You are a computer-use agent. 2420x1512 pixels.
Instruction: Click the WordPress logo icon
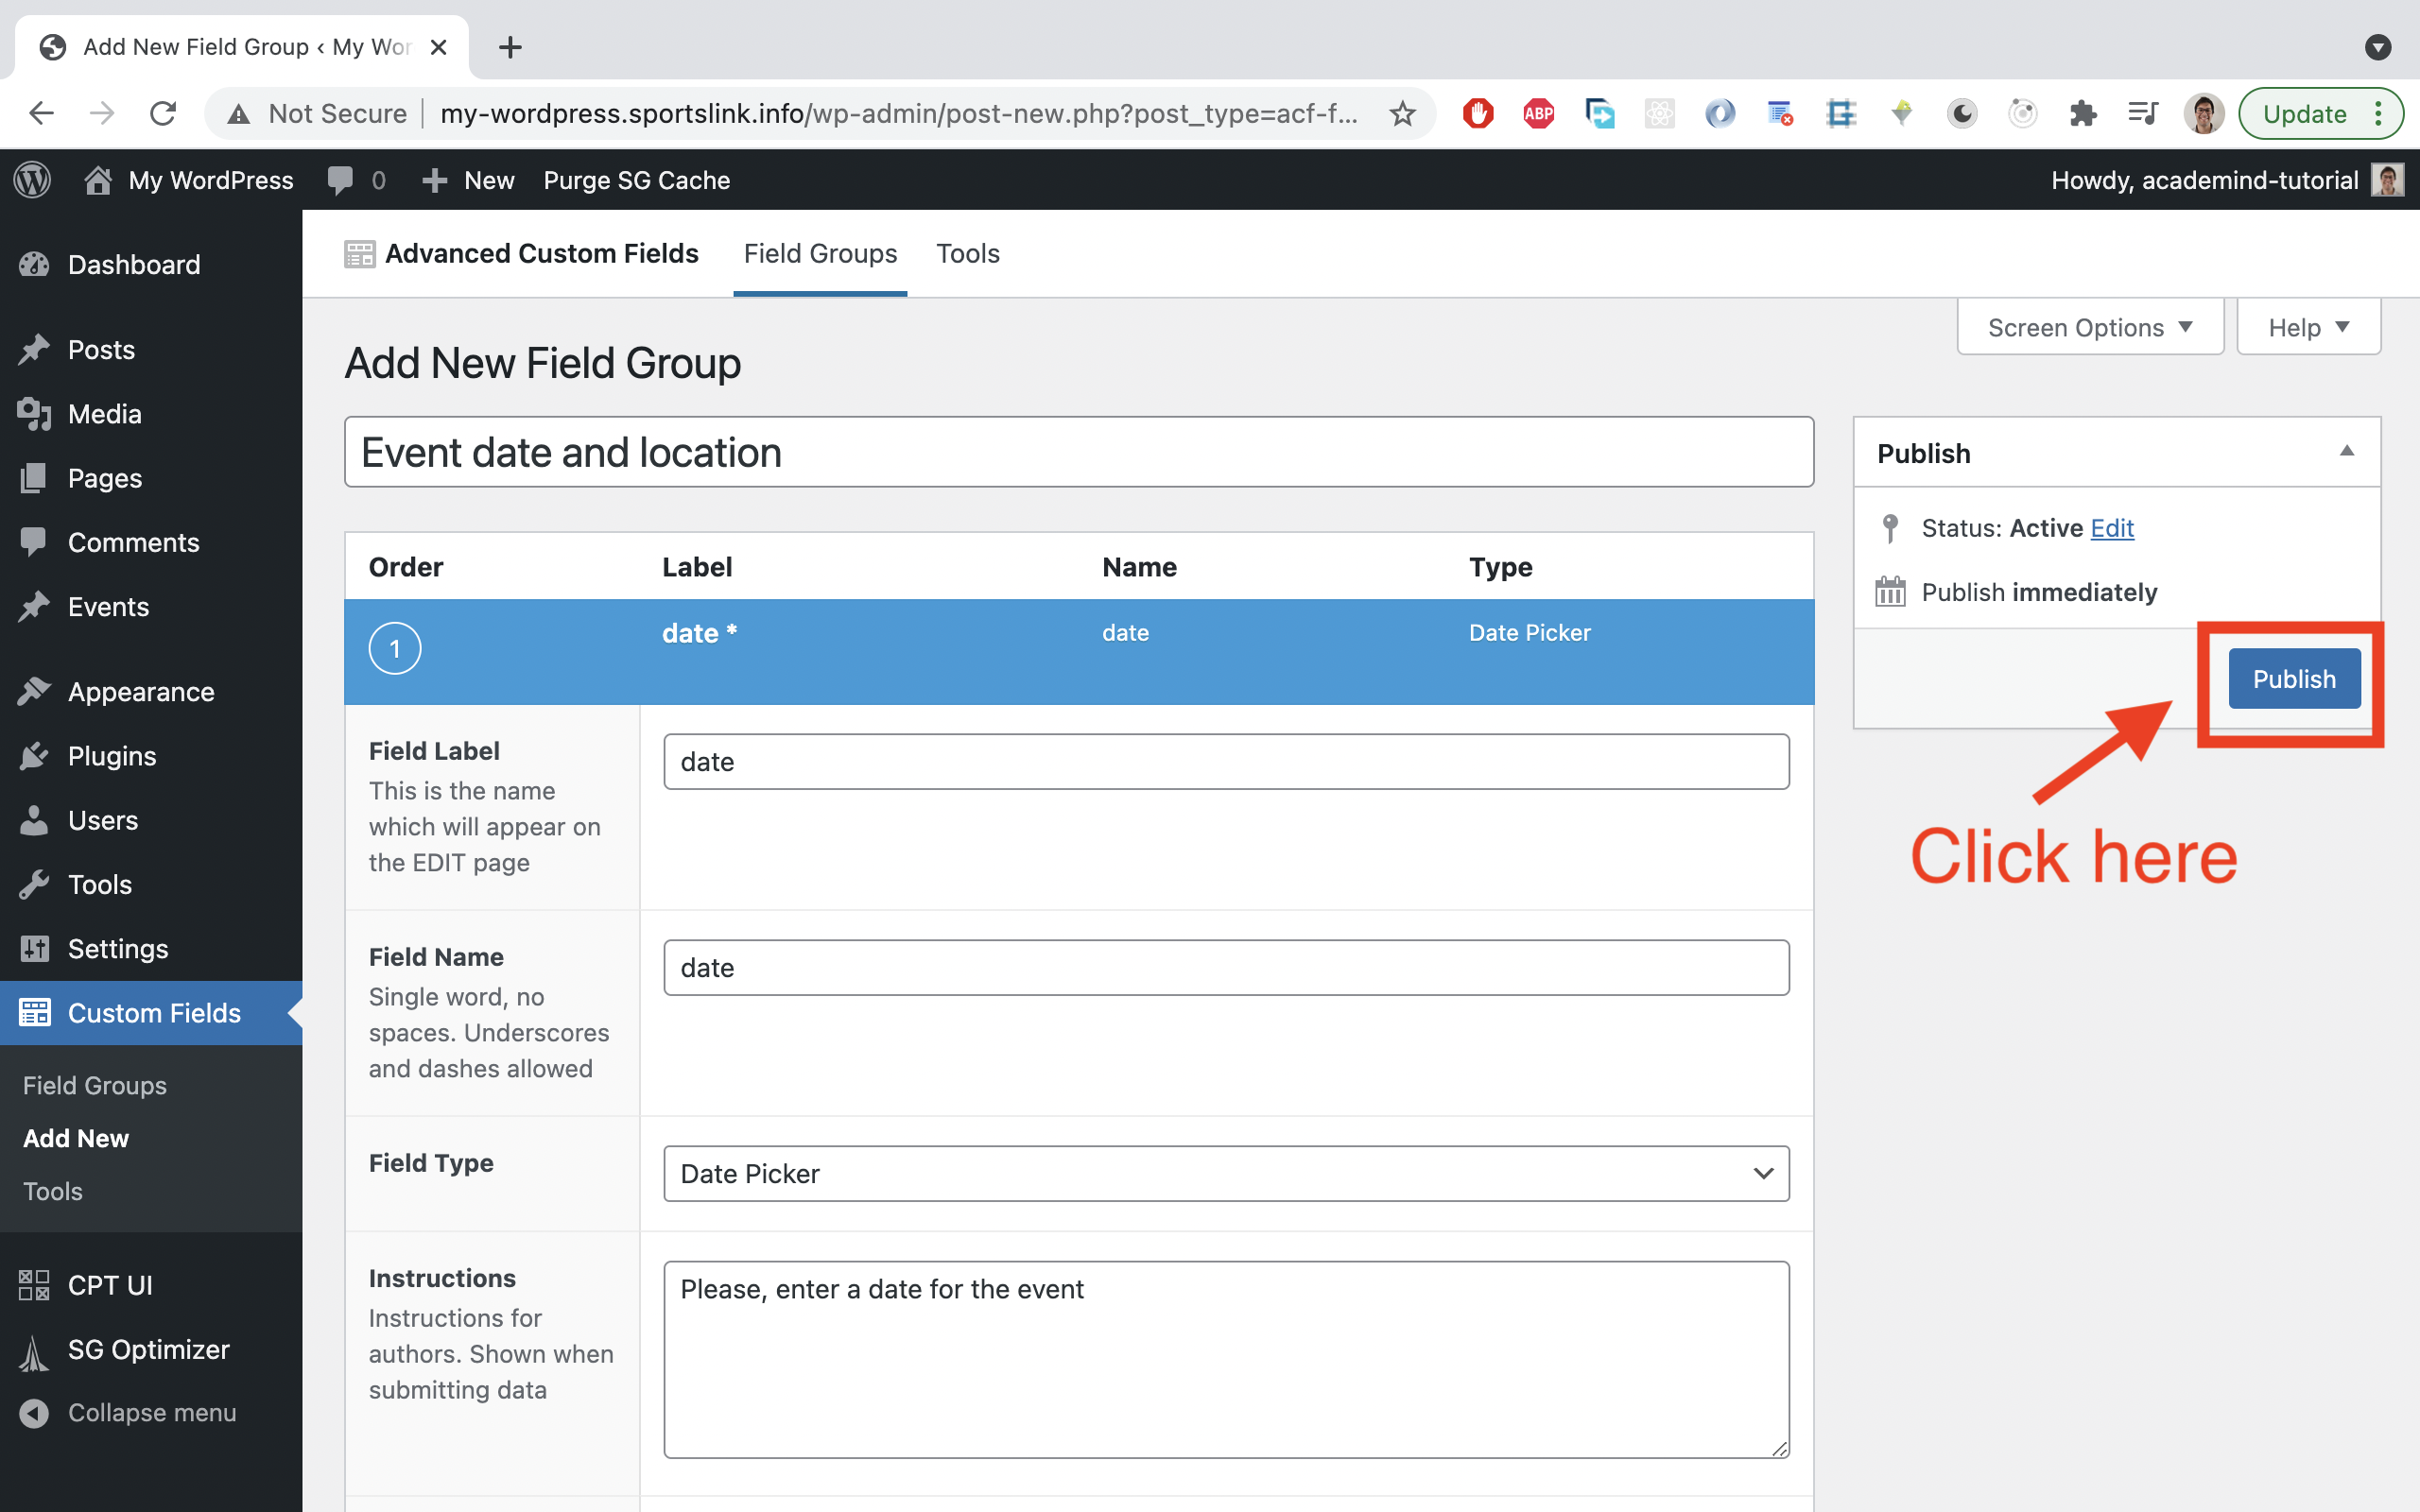32,180
